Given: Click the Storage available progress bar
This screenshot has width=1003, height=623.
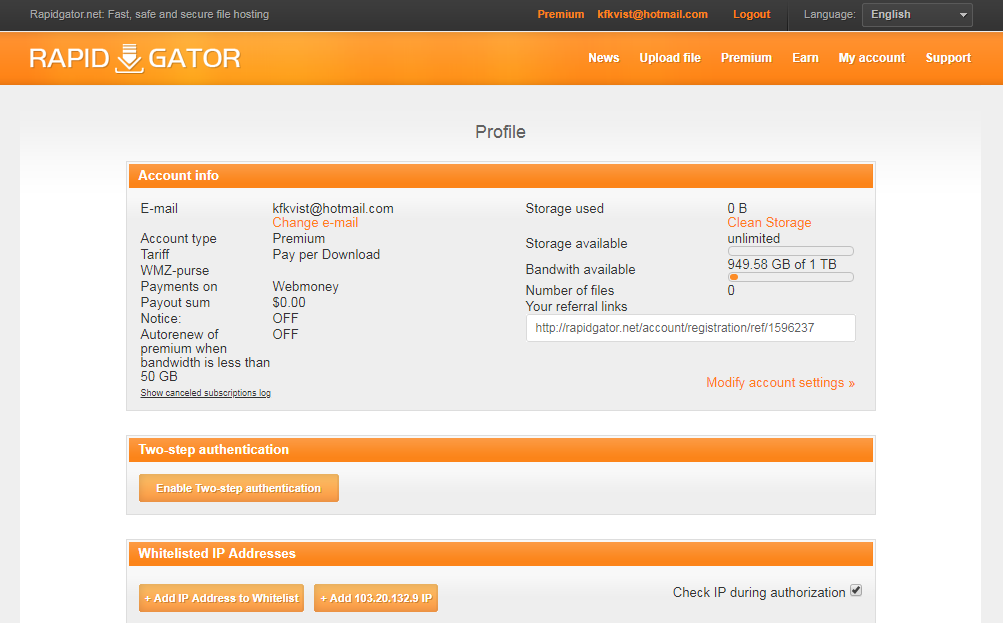Looking at the screenshot, I should coord(791,251).
